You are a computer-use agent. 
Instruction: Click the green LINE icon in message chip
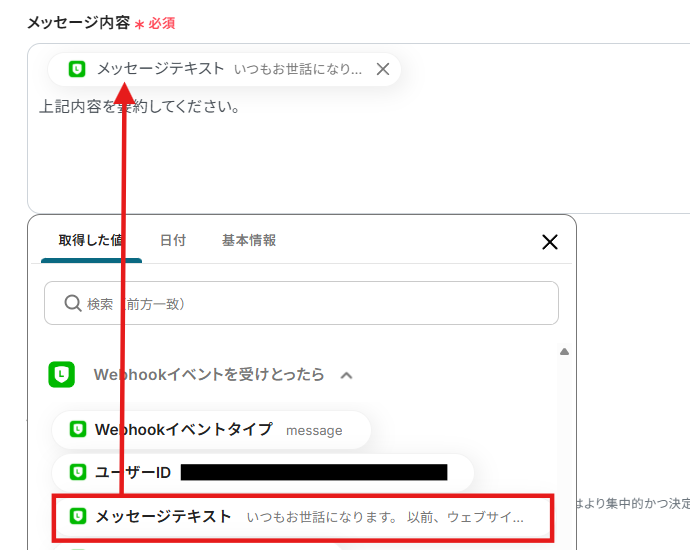click(77, 69)
